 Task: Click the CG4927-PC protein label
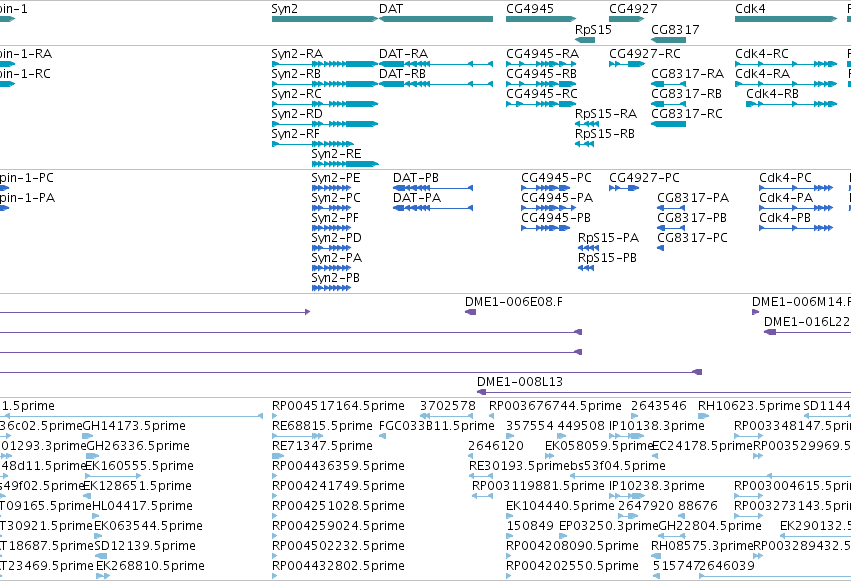[644, 178]
